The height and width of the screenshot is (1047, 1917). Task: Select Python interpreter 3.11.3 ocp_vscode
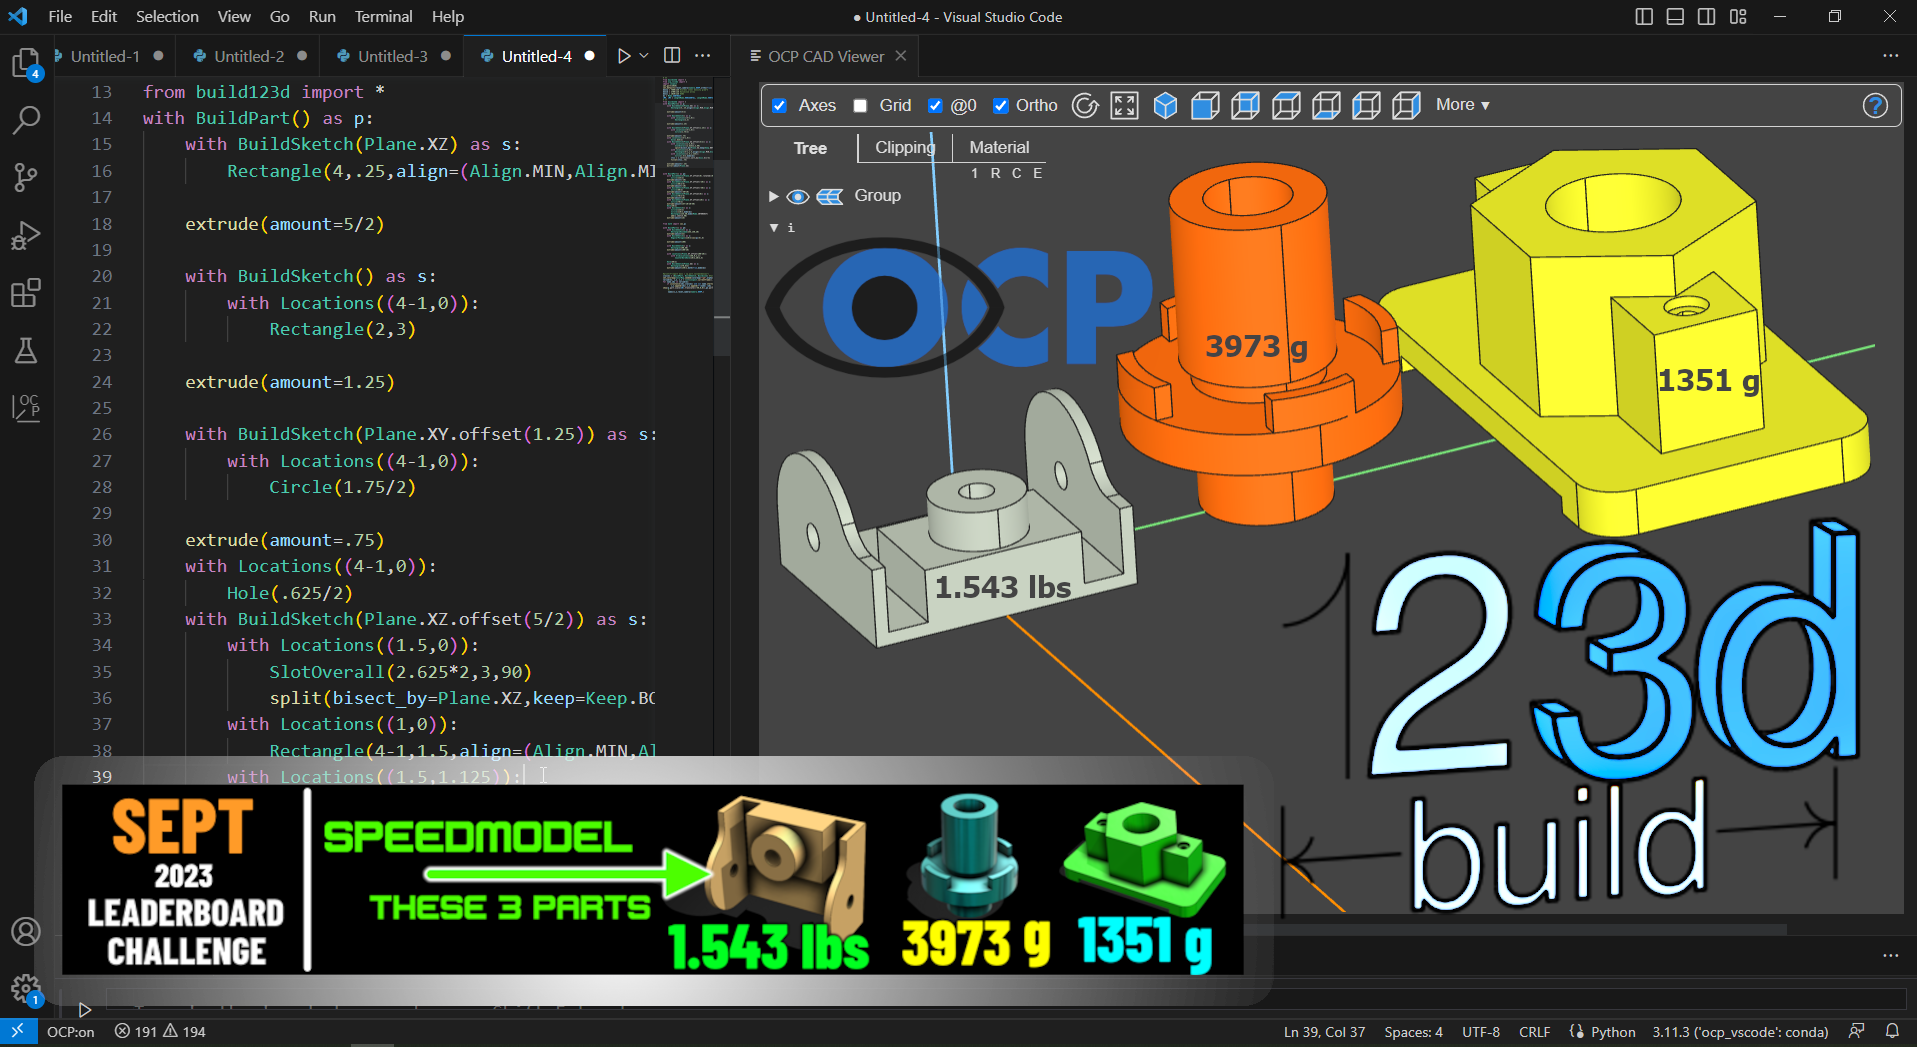(x=1740, y=1032)
